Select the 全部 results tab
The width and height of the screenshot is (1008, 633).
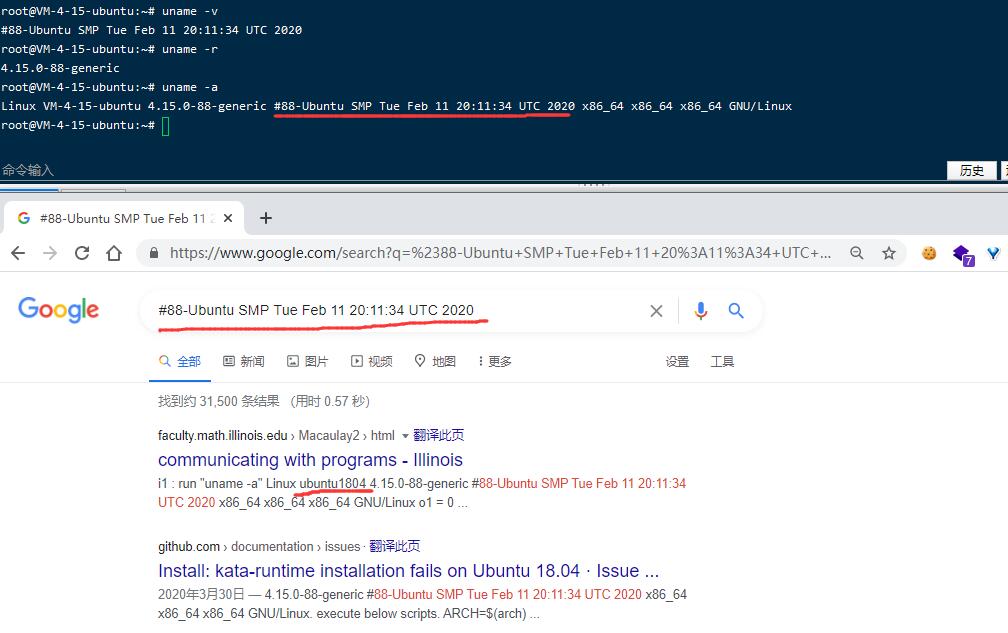coord(180,361)
